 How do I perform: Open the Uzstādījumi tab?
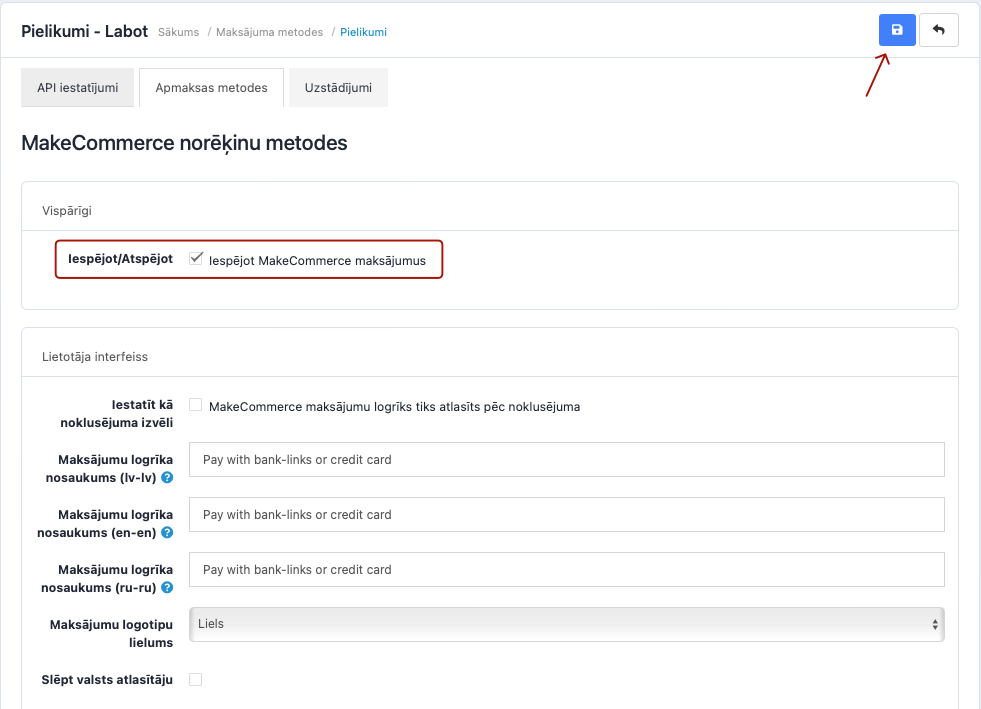[338, 88]
